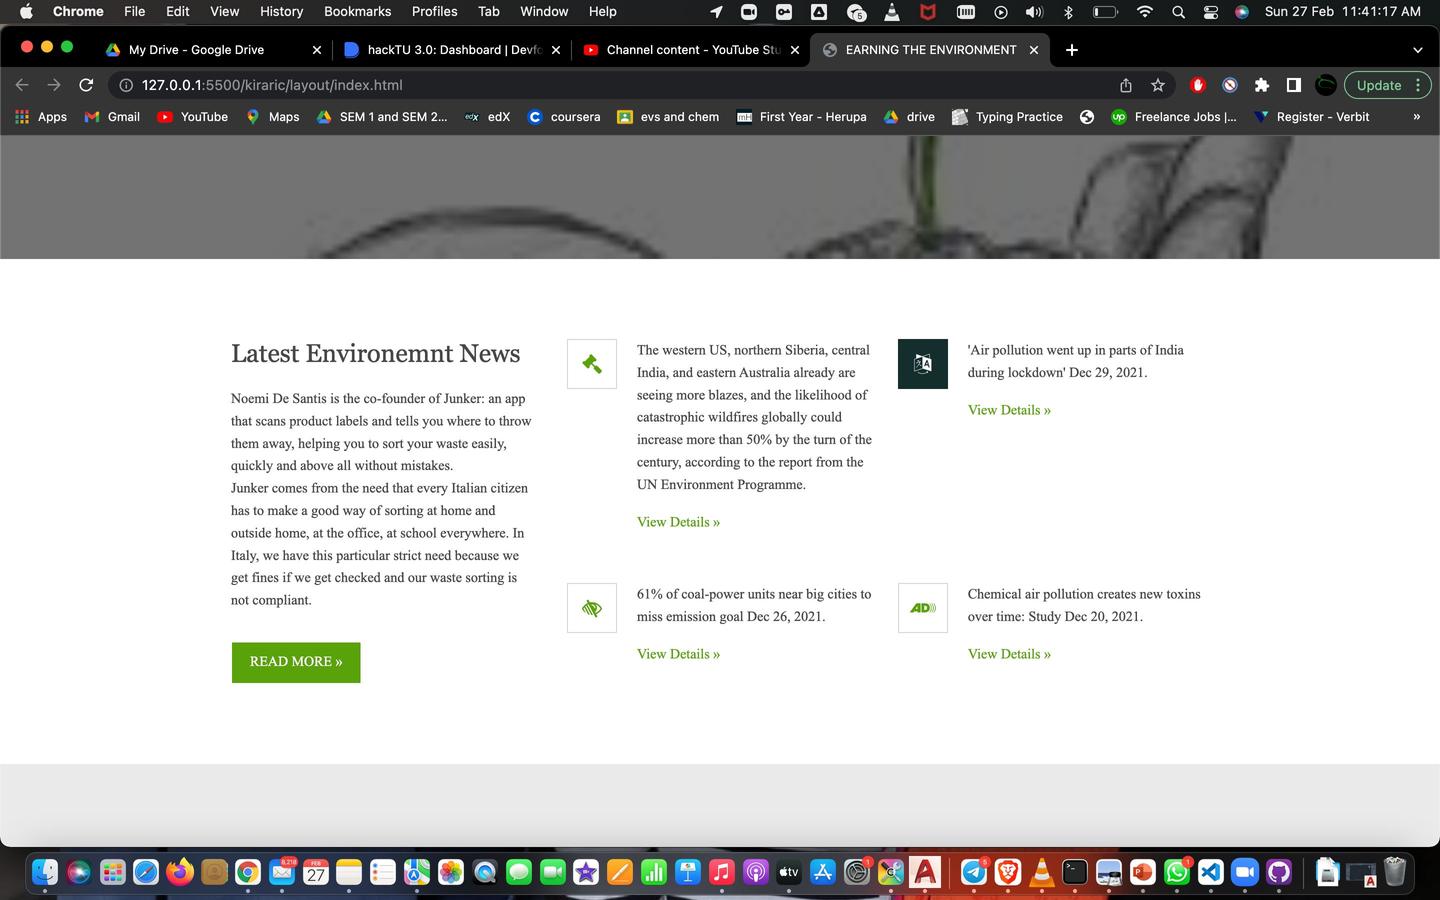Open the site information icon beside URL
Image resolution: width=1440 pixels, height=900 pixels.
[x=126, y=85]
